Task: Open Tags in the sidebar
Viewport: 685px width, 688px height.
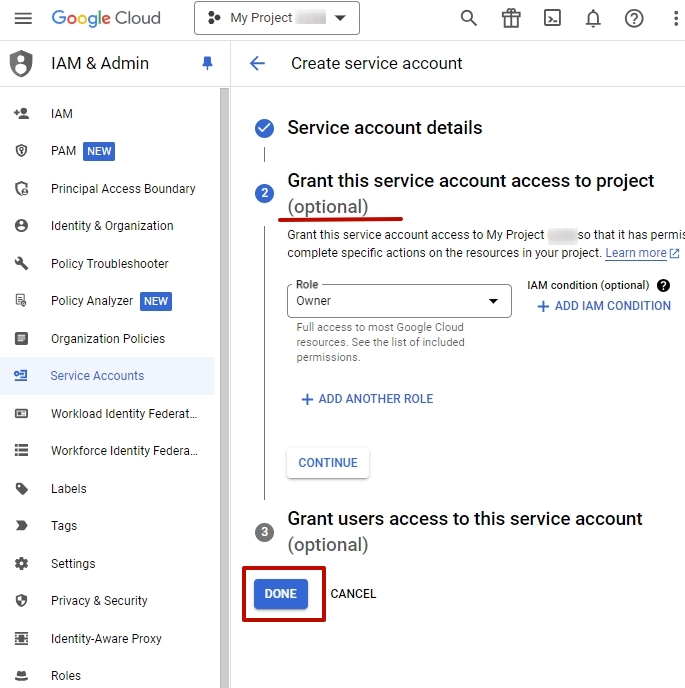Action: [x=108, y=526]
